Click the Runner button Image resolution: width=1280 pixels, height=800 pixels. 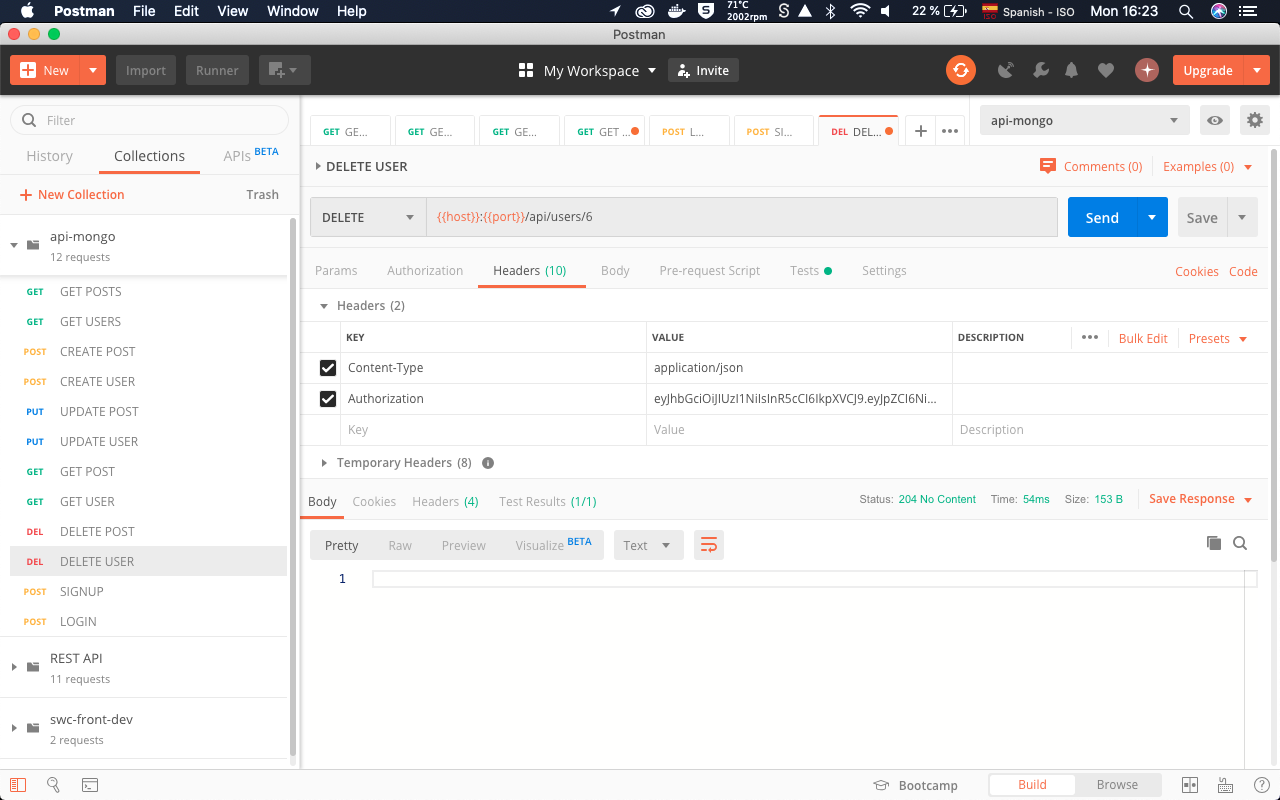(x=217, y=70)
